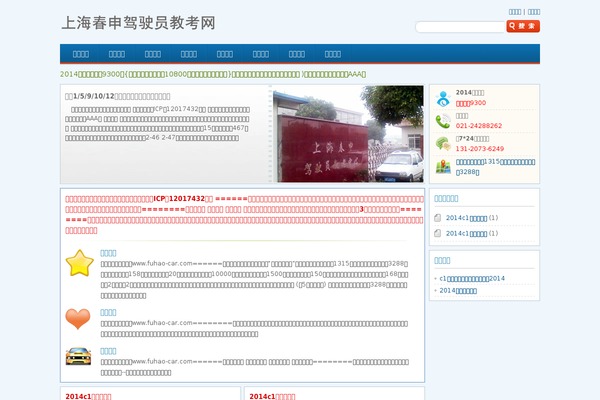Image resolution: width=600 pixels, height=400 pixels.
Task: Click the document icon beside the first 2014c1 category
Action: 437,218
